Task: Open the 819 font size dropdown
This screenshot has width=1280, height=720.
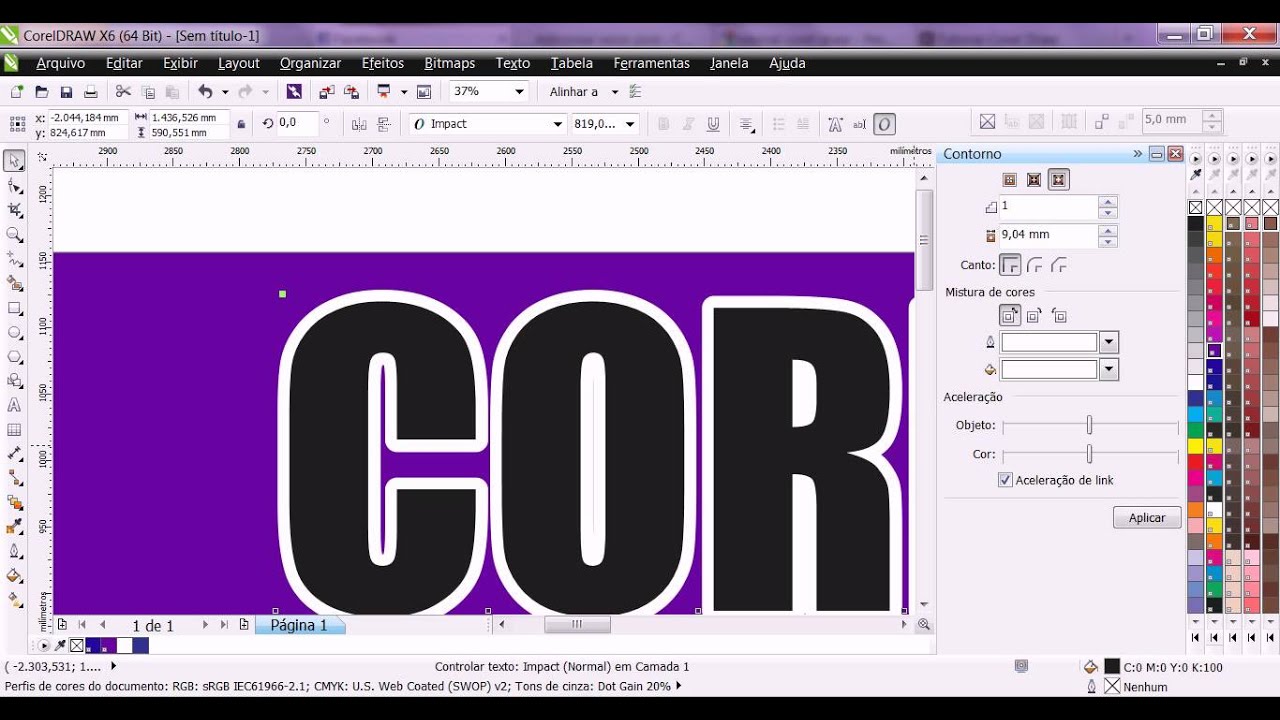Action: pyautogui.click(x=630, y=124)
